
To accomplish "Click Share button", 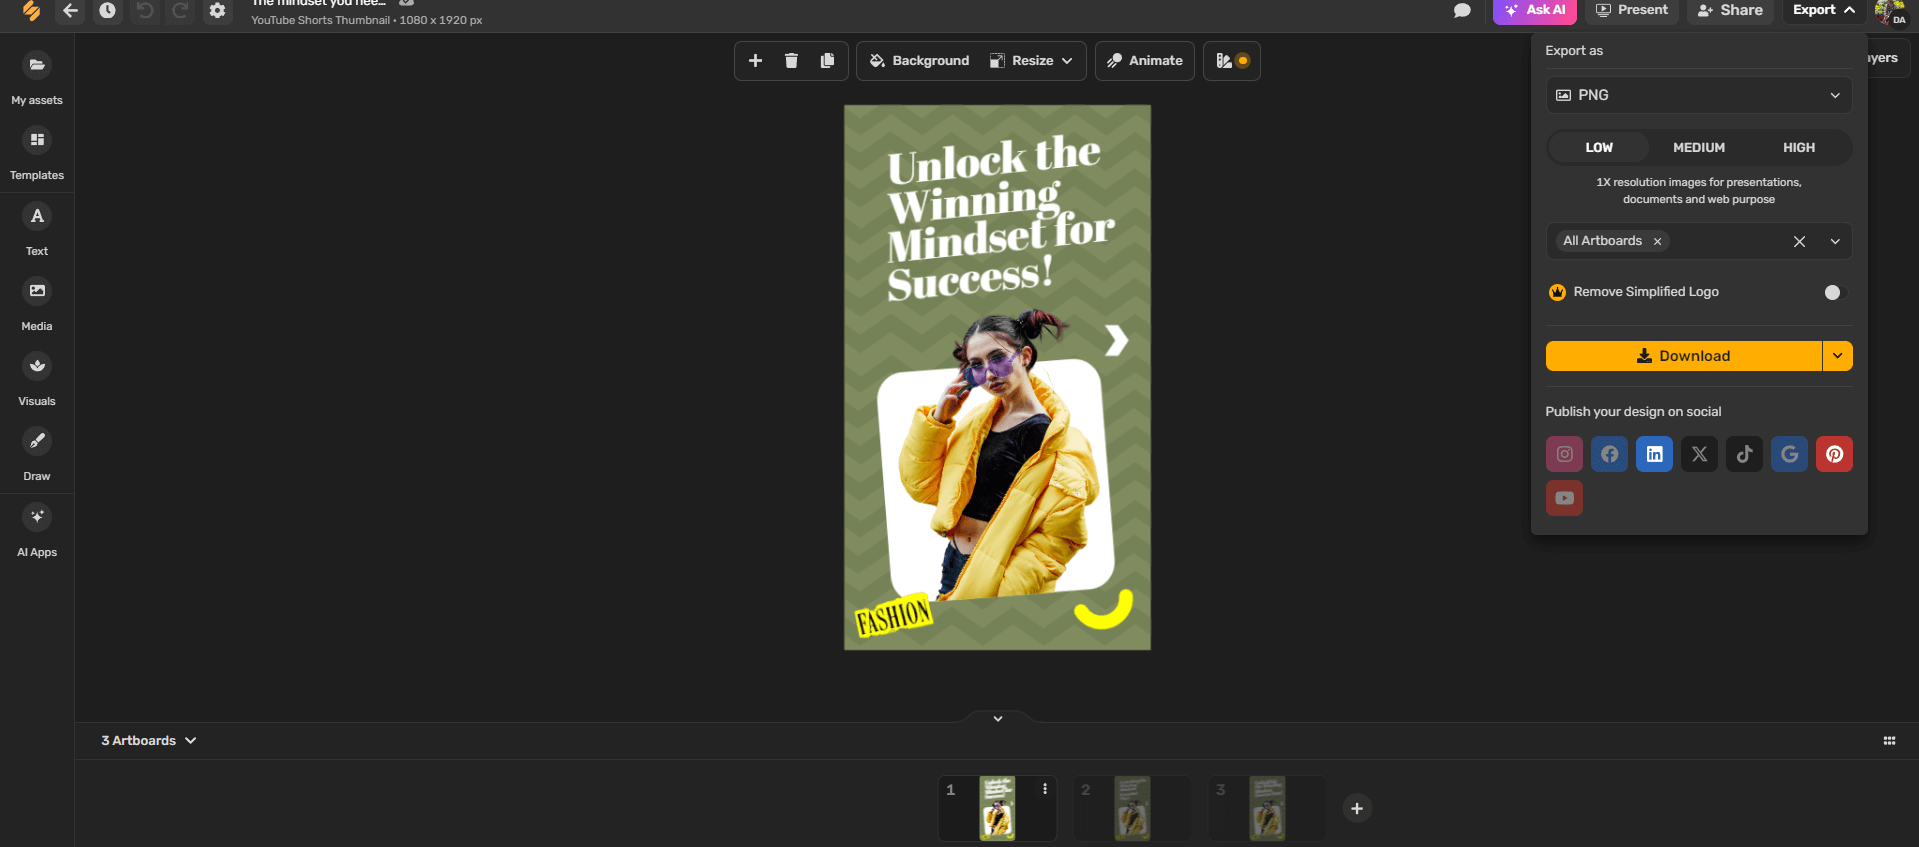I will (1731, 10).
